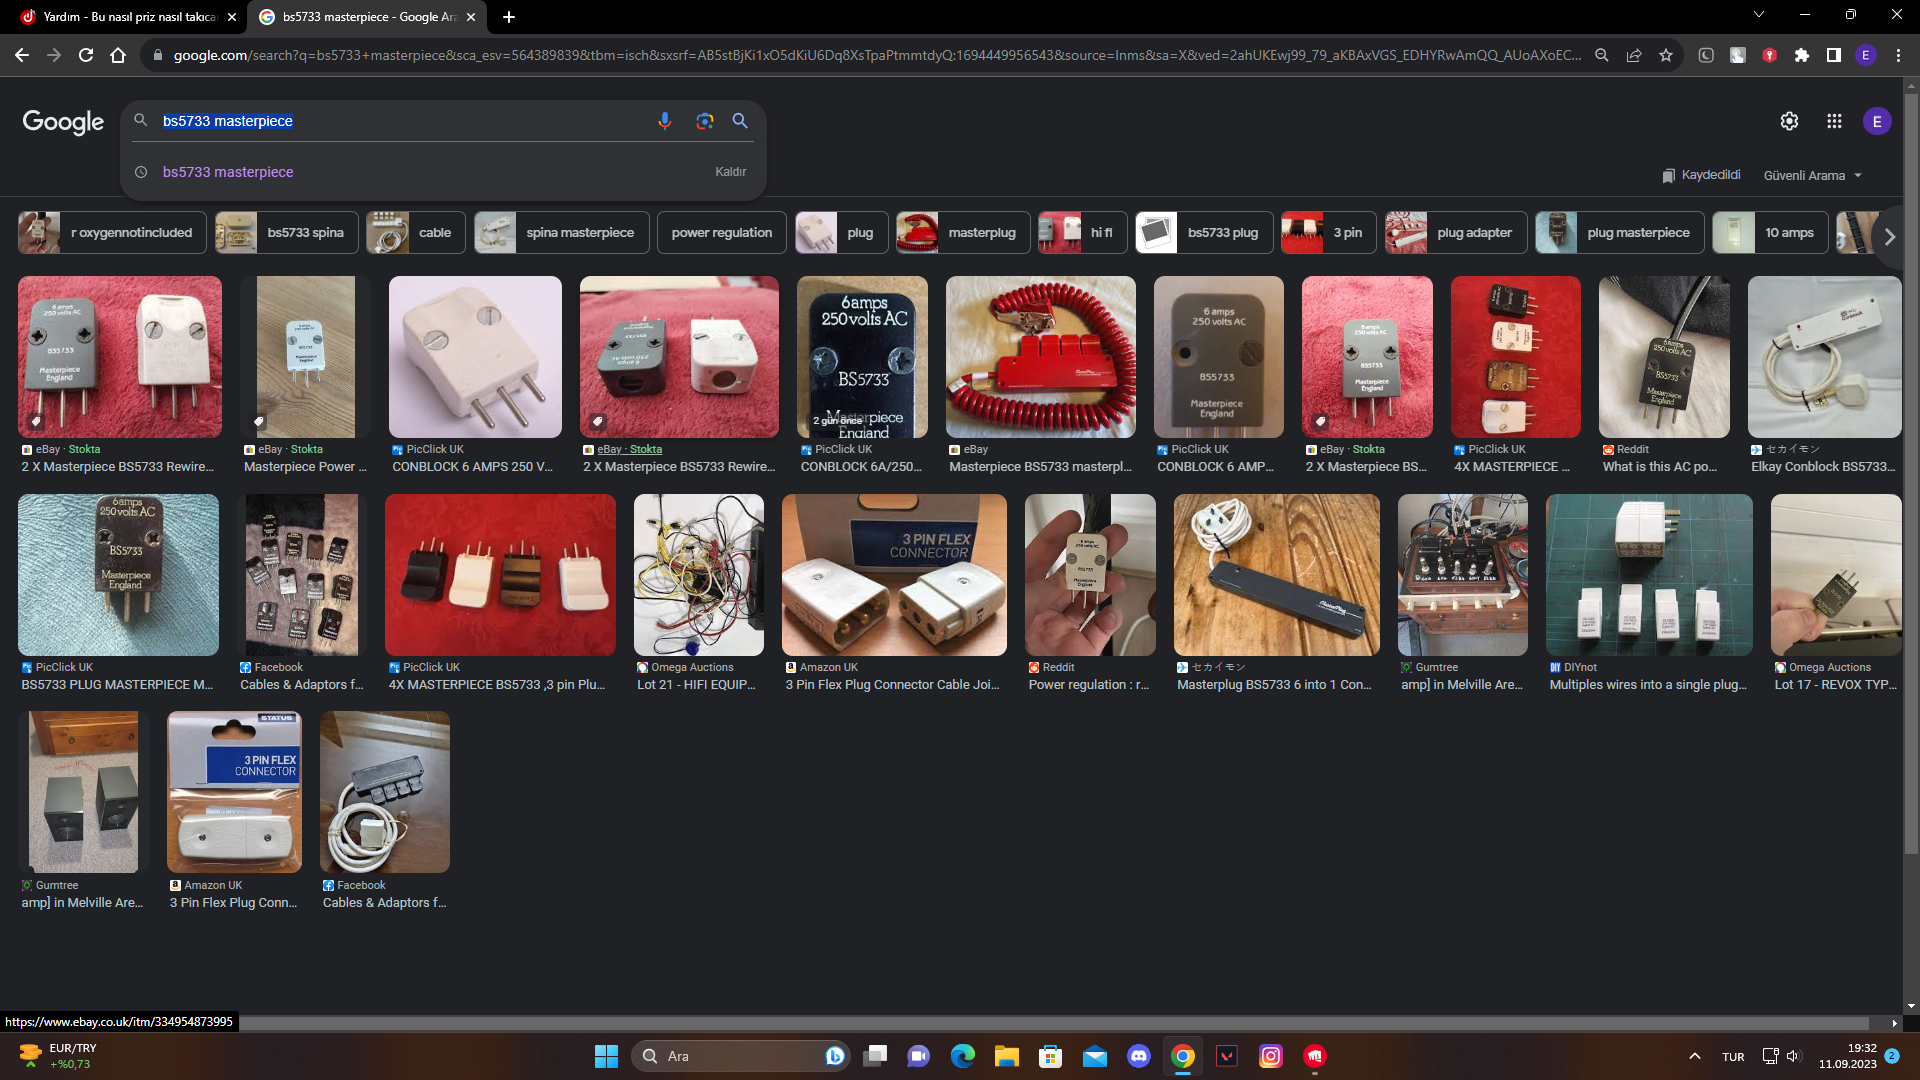Open the Google account avatar E
This screenshot has width=1920, height=1080.
1877,121
